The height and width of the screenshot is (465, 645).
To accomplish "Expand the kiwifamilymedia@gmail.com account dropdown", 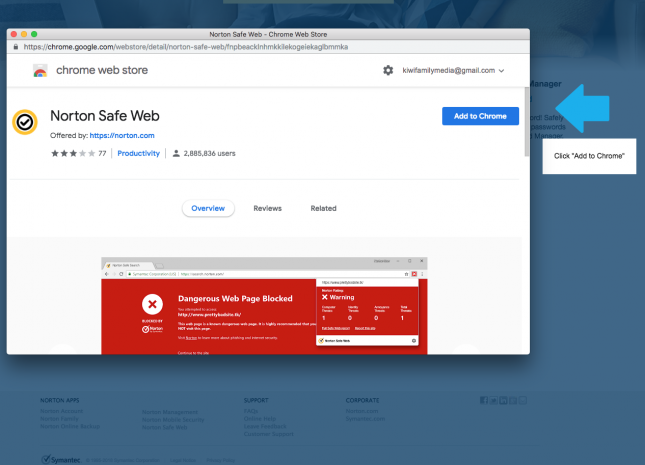I will pyautogui.click(x=501, y=71).
